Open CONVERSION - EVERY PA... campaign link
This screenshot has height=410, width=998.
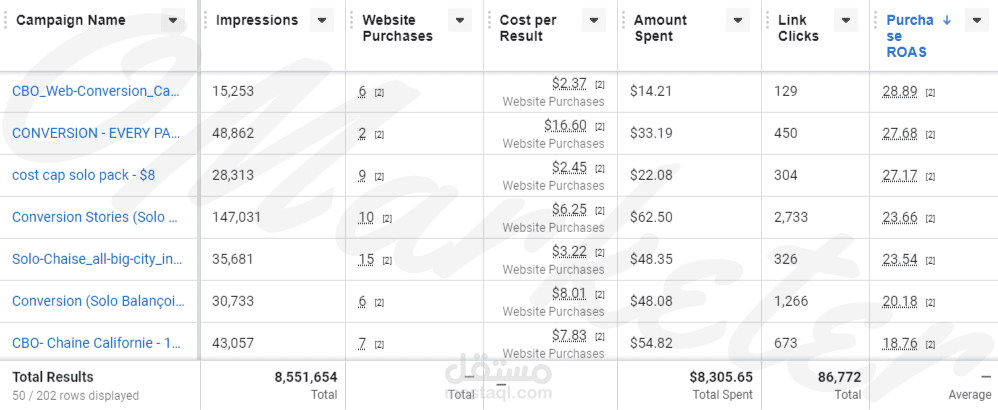point(96,133)
